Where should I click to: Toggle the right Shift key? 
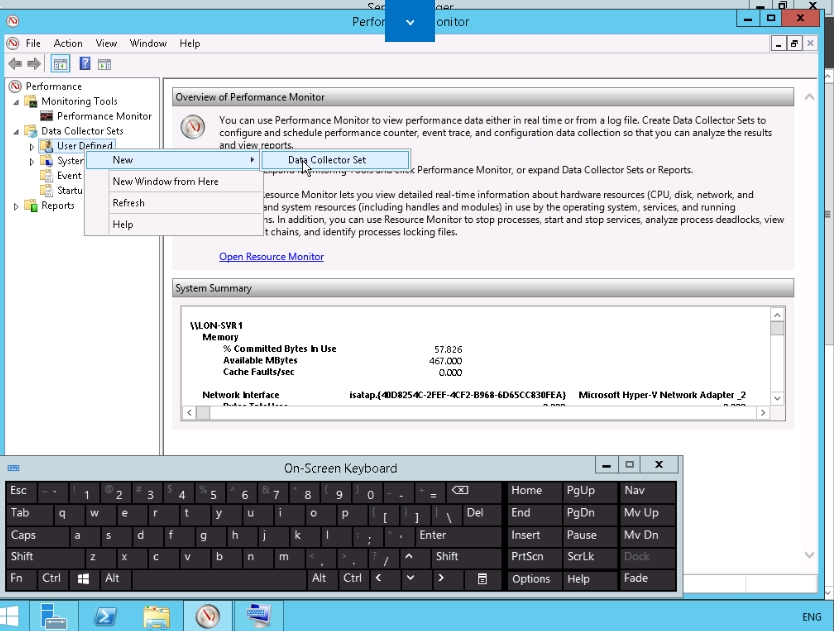coord(465,557)
